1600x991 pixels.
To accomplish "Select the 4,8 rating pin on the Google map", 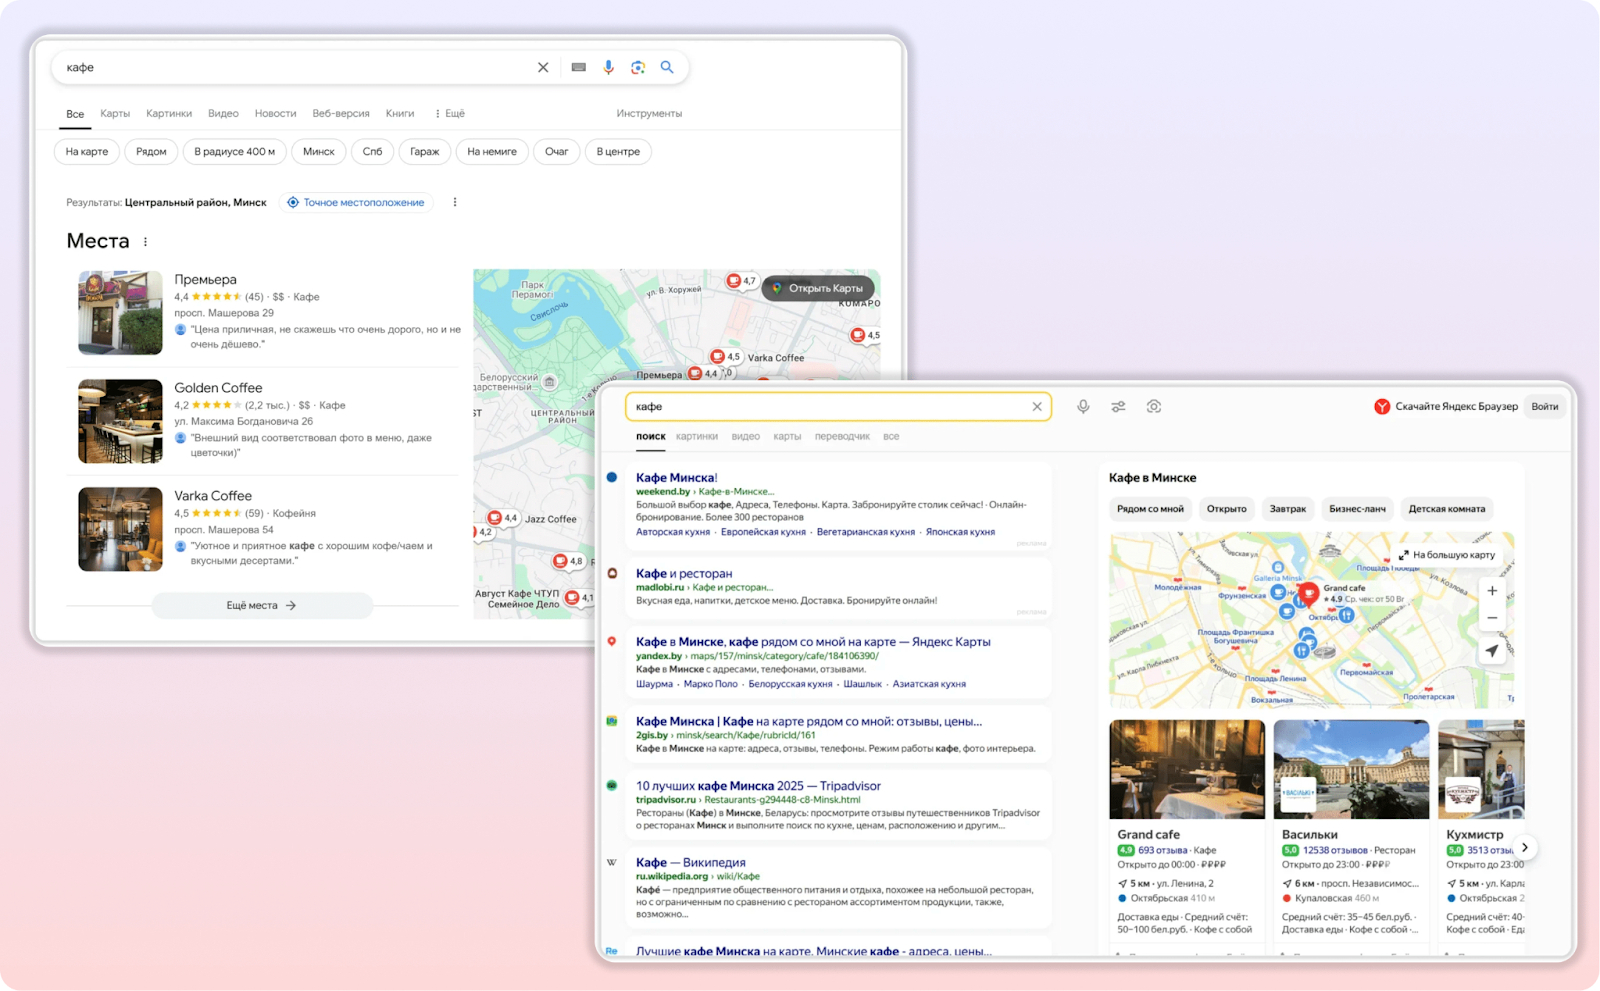I will (568, 561).
